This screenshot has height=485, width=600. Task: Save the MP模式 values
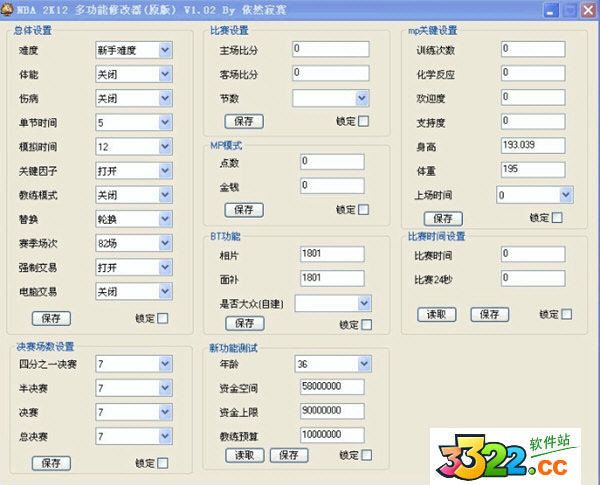(x=244, y=210)
